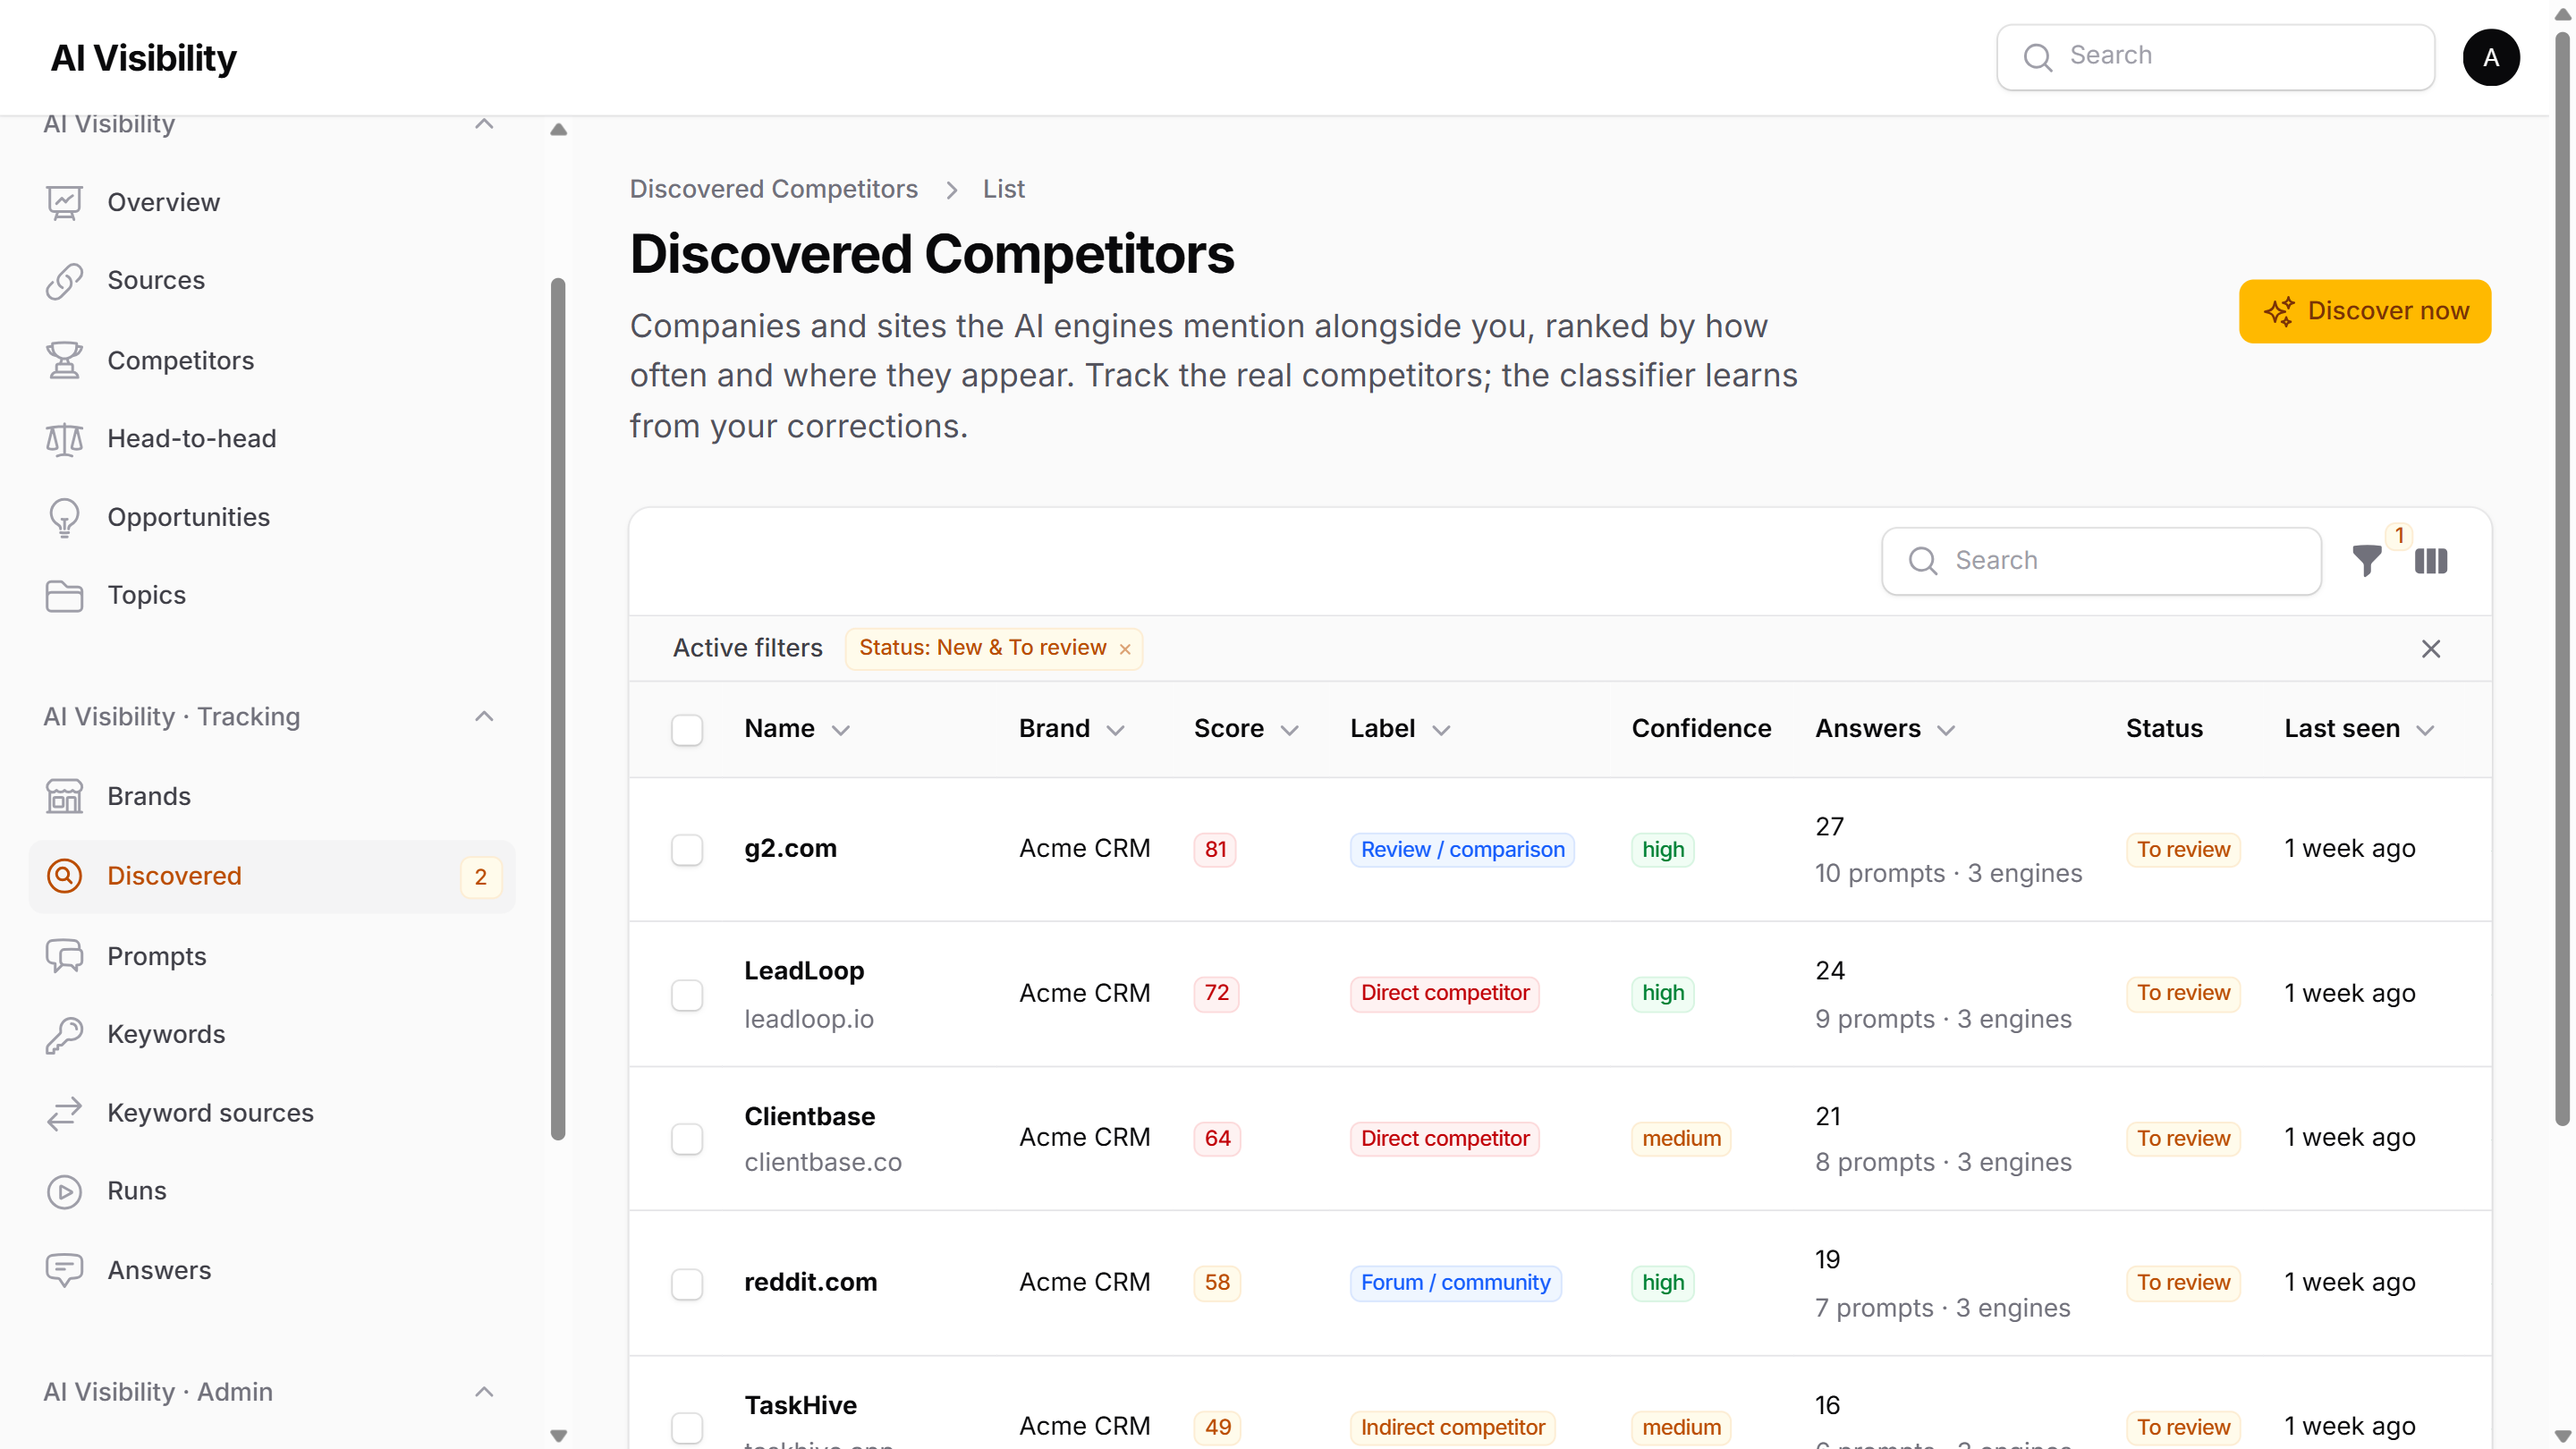
Task: Sort by the Name column
Action: point(797,729)
